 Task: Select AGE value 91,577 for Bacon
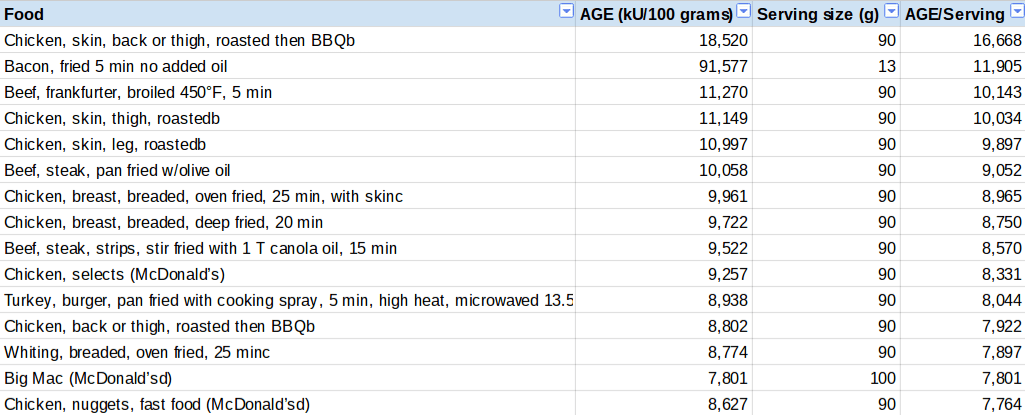click(x=664, y=66)
